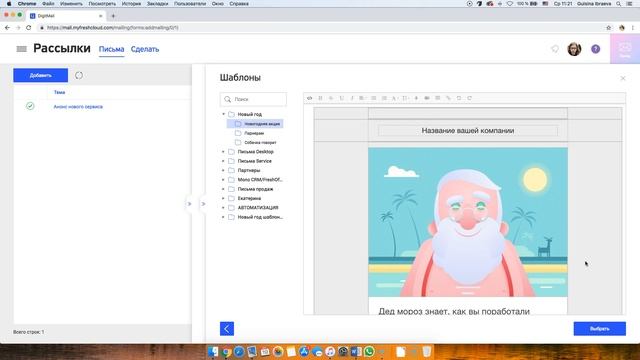640x360 pixels.
Task: Select the Письма Desktop folder label
Action: point(256,152)
